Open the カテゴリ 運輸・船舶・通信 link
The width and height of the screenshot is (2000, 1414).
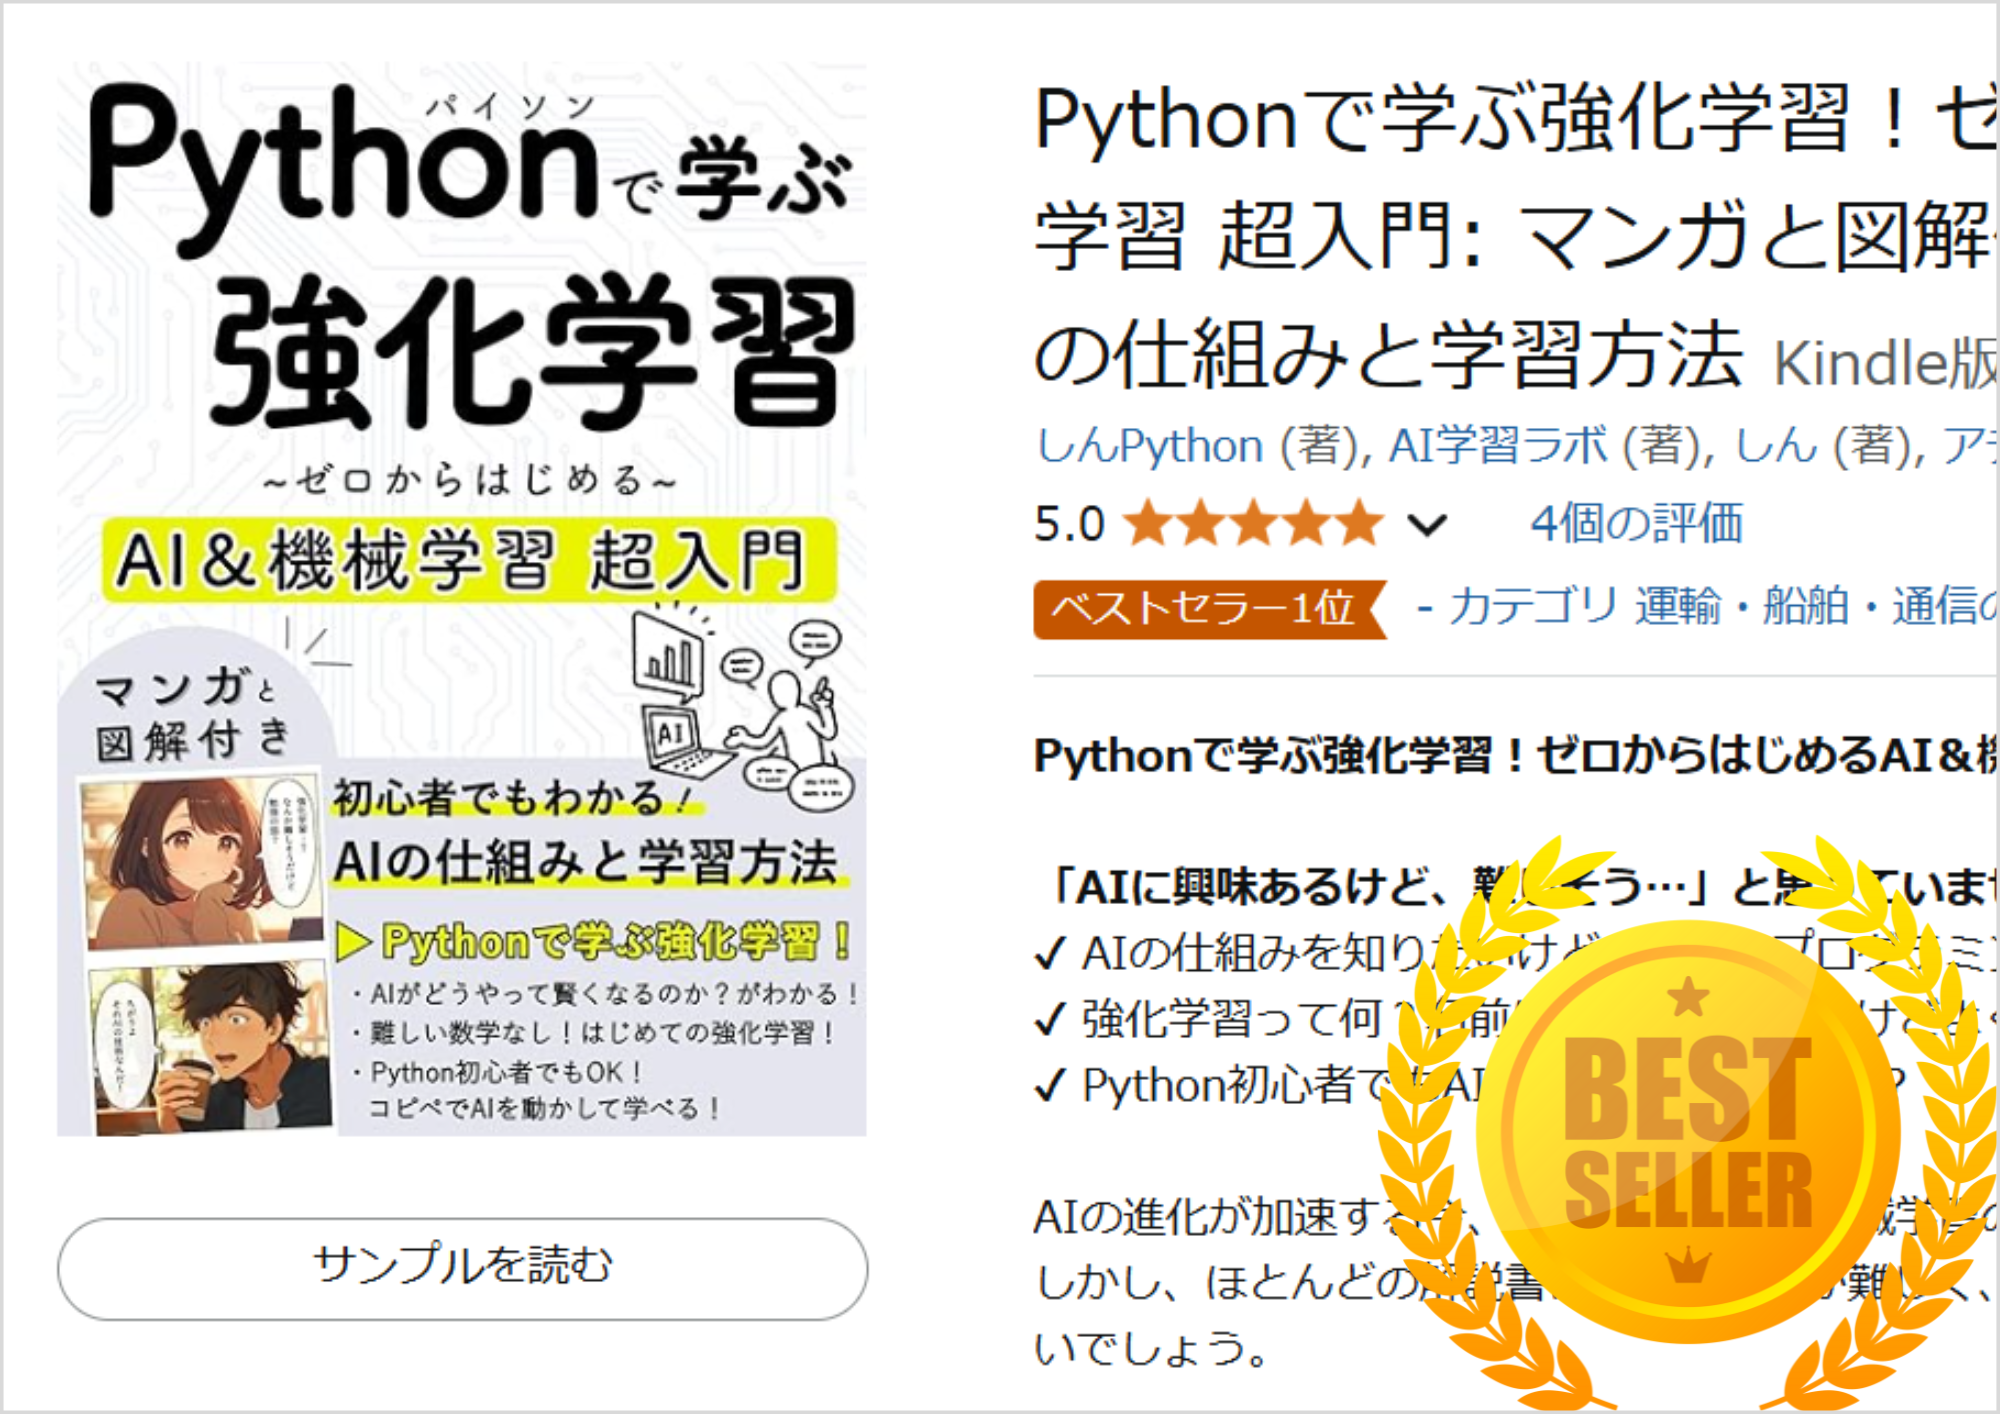point(1723,606)
